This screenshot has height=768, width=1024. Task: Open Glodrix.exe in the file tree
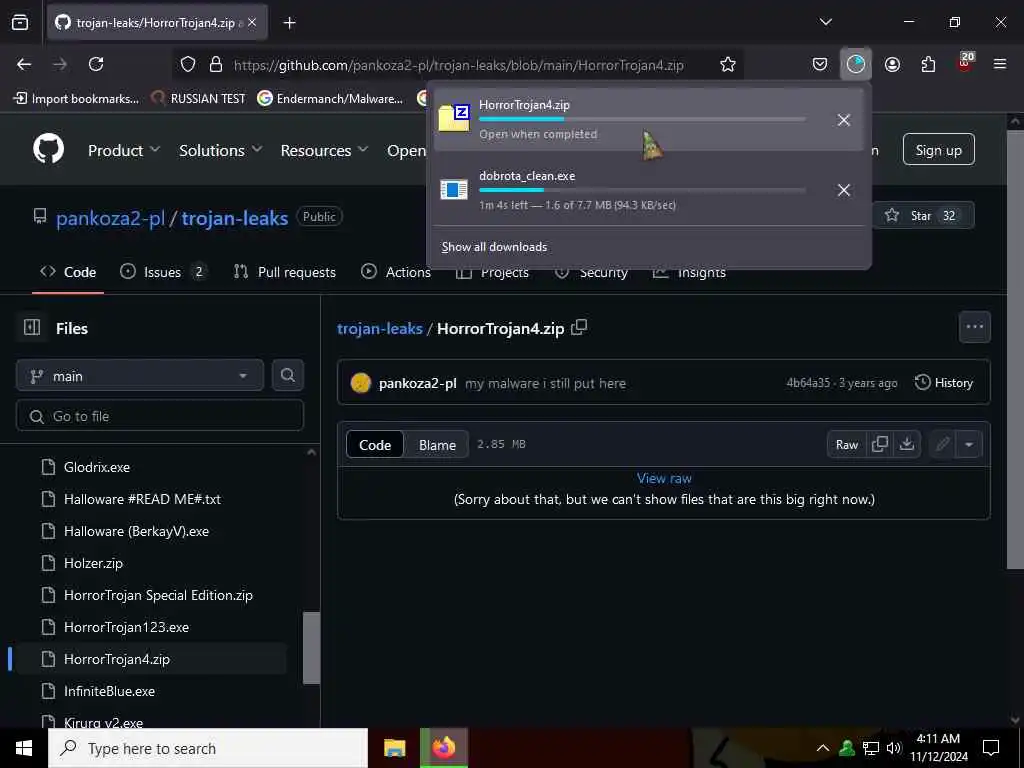pos(97,467)
